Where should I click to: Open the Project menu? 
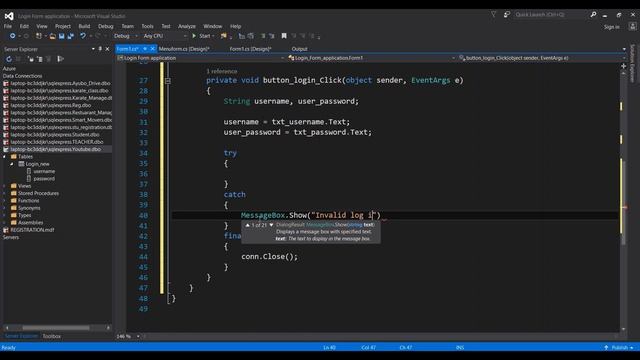63,26
